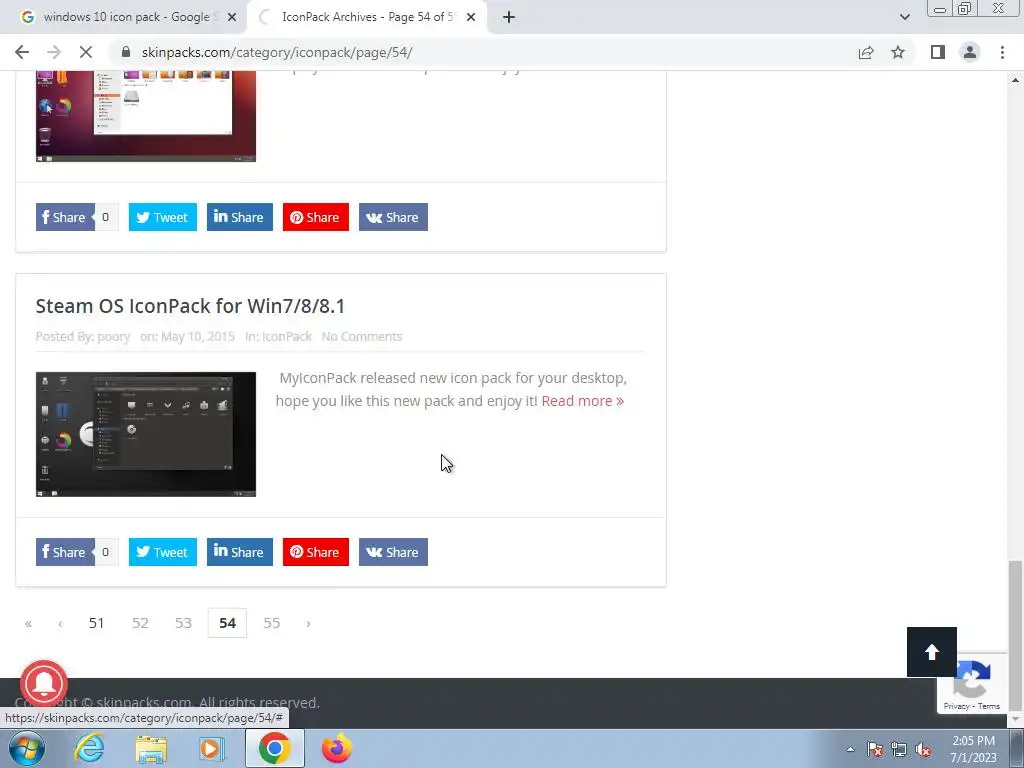
Task: Open the Action Center flag icon
Action: tap(875, 749)
